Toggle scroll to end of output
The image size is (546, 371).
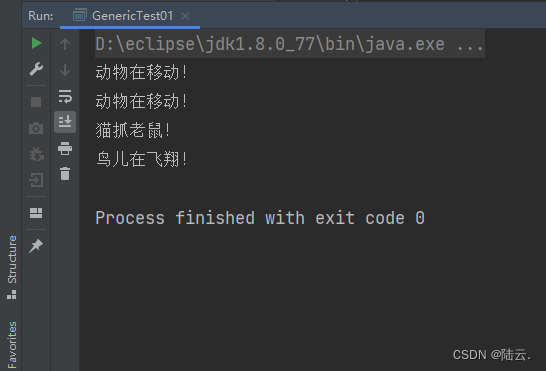(x=65, y=122)
